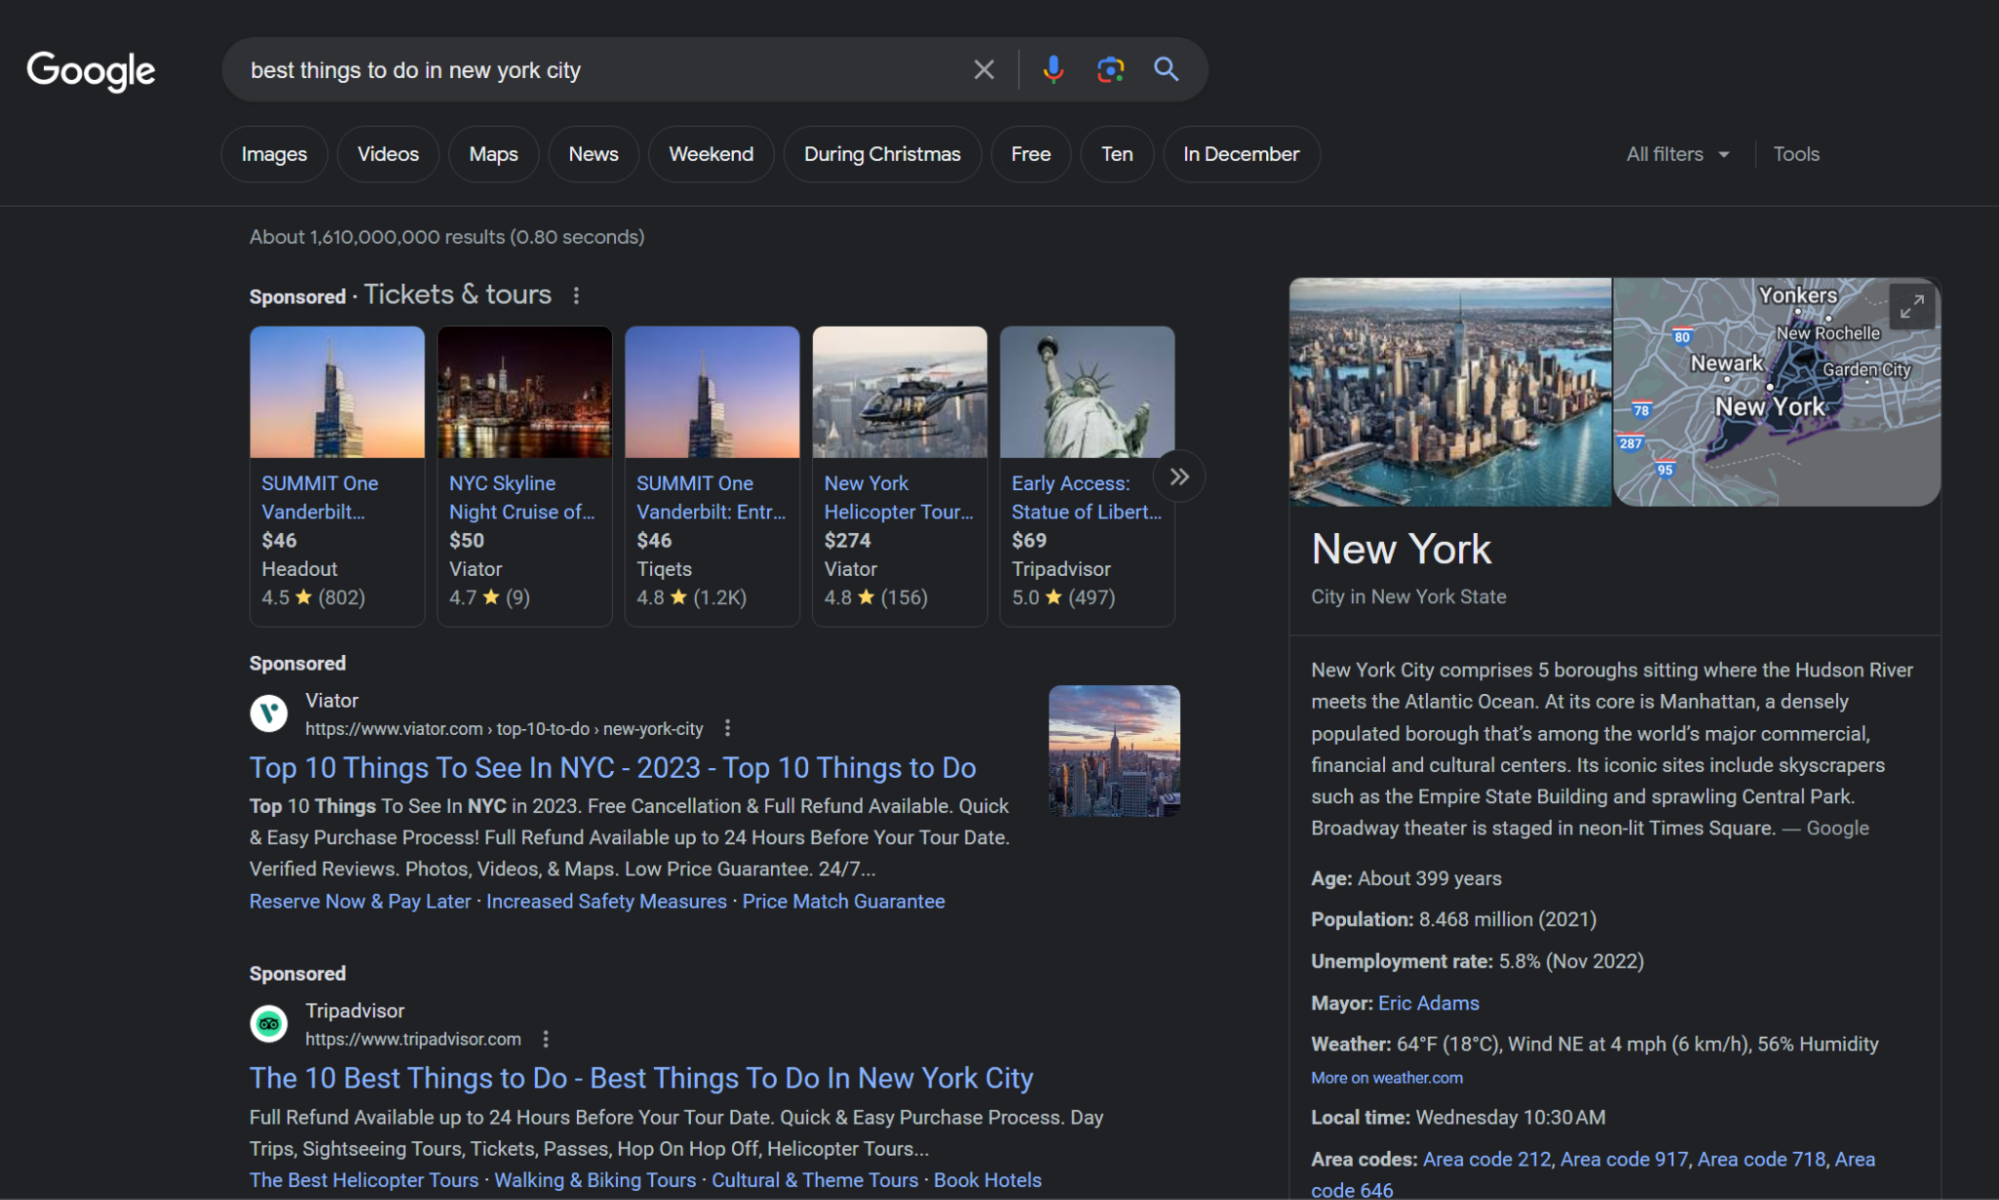Click the Viator favicon icon
Viewport: 1999px width, 1200px height.
(268, 714)
